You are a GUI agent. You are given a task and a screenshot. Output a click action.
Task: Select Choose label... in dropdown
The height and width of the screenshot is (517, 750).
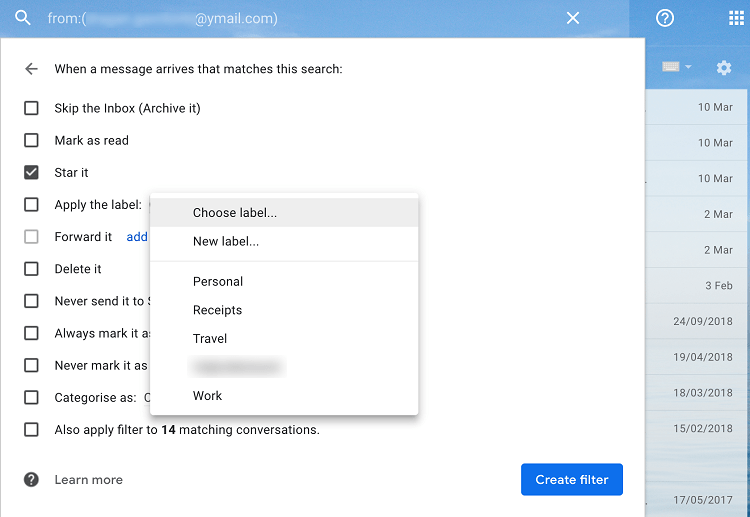pyautogui.click(x=235, y=213)
